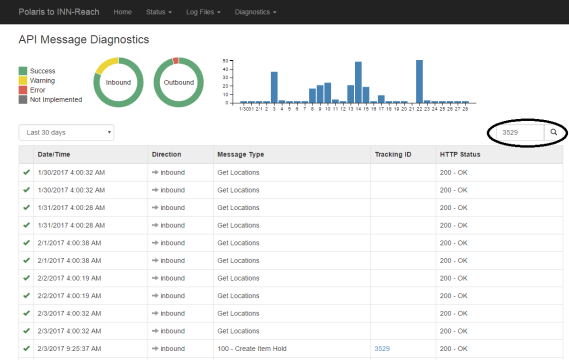Click the yellow Warning legend swatch

click(x=23, y=80)
